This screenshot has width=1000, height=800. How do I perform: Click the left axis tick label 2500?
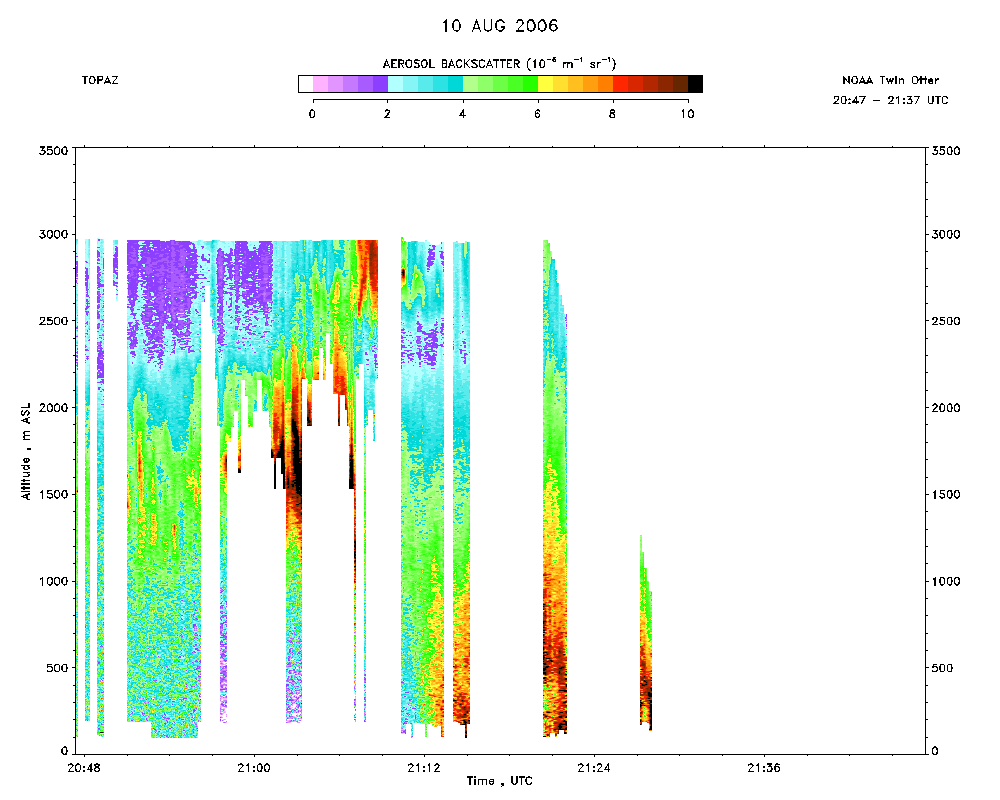tap(54, 321)
